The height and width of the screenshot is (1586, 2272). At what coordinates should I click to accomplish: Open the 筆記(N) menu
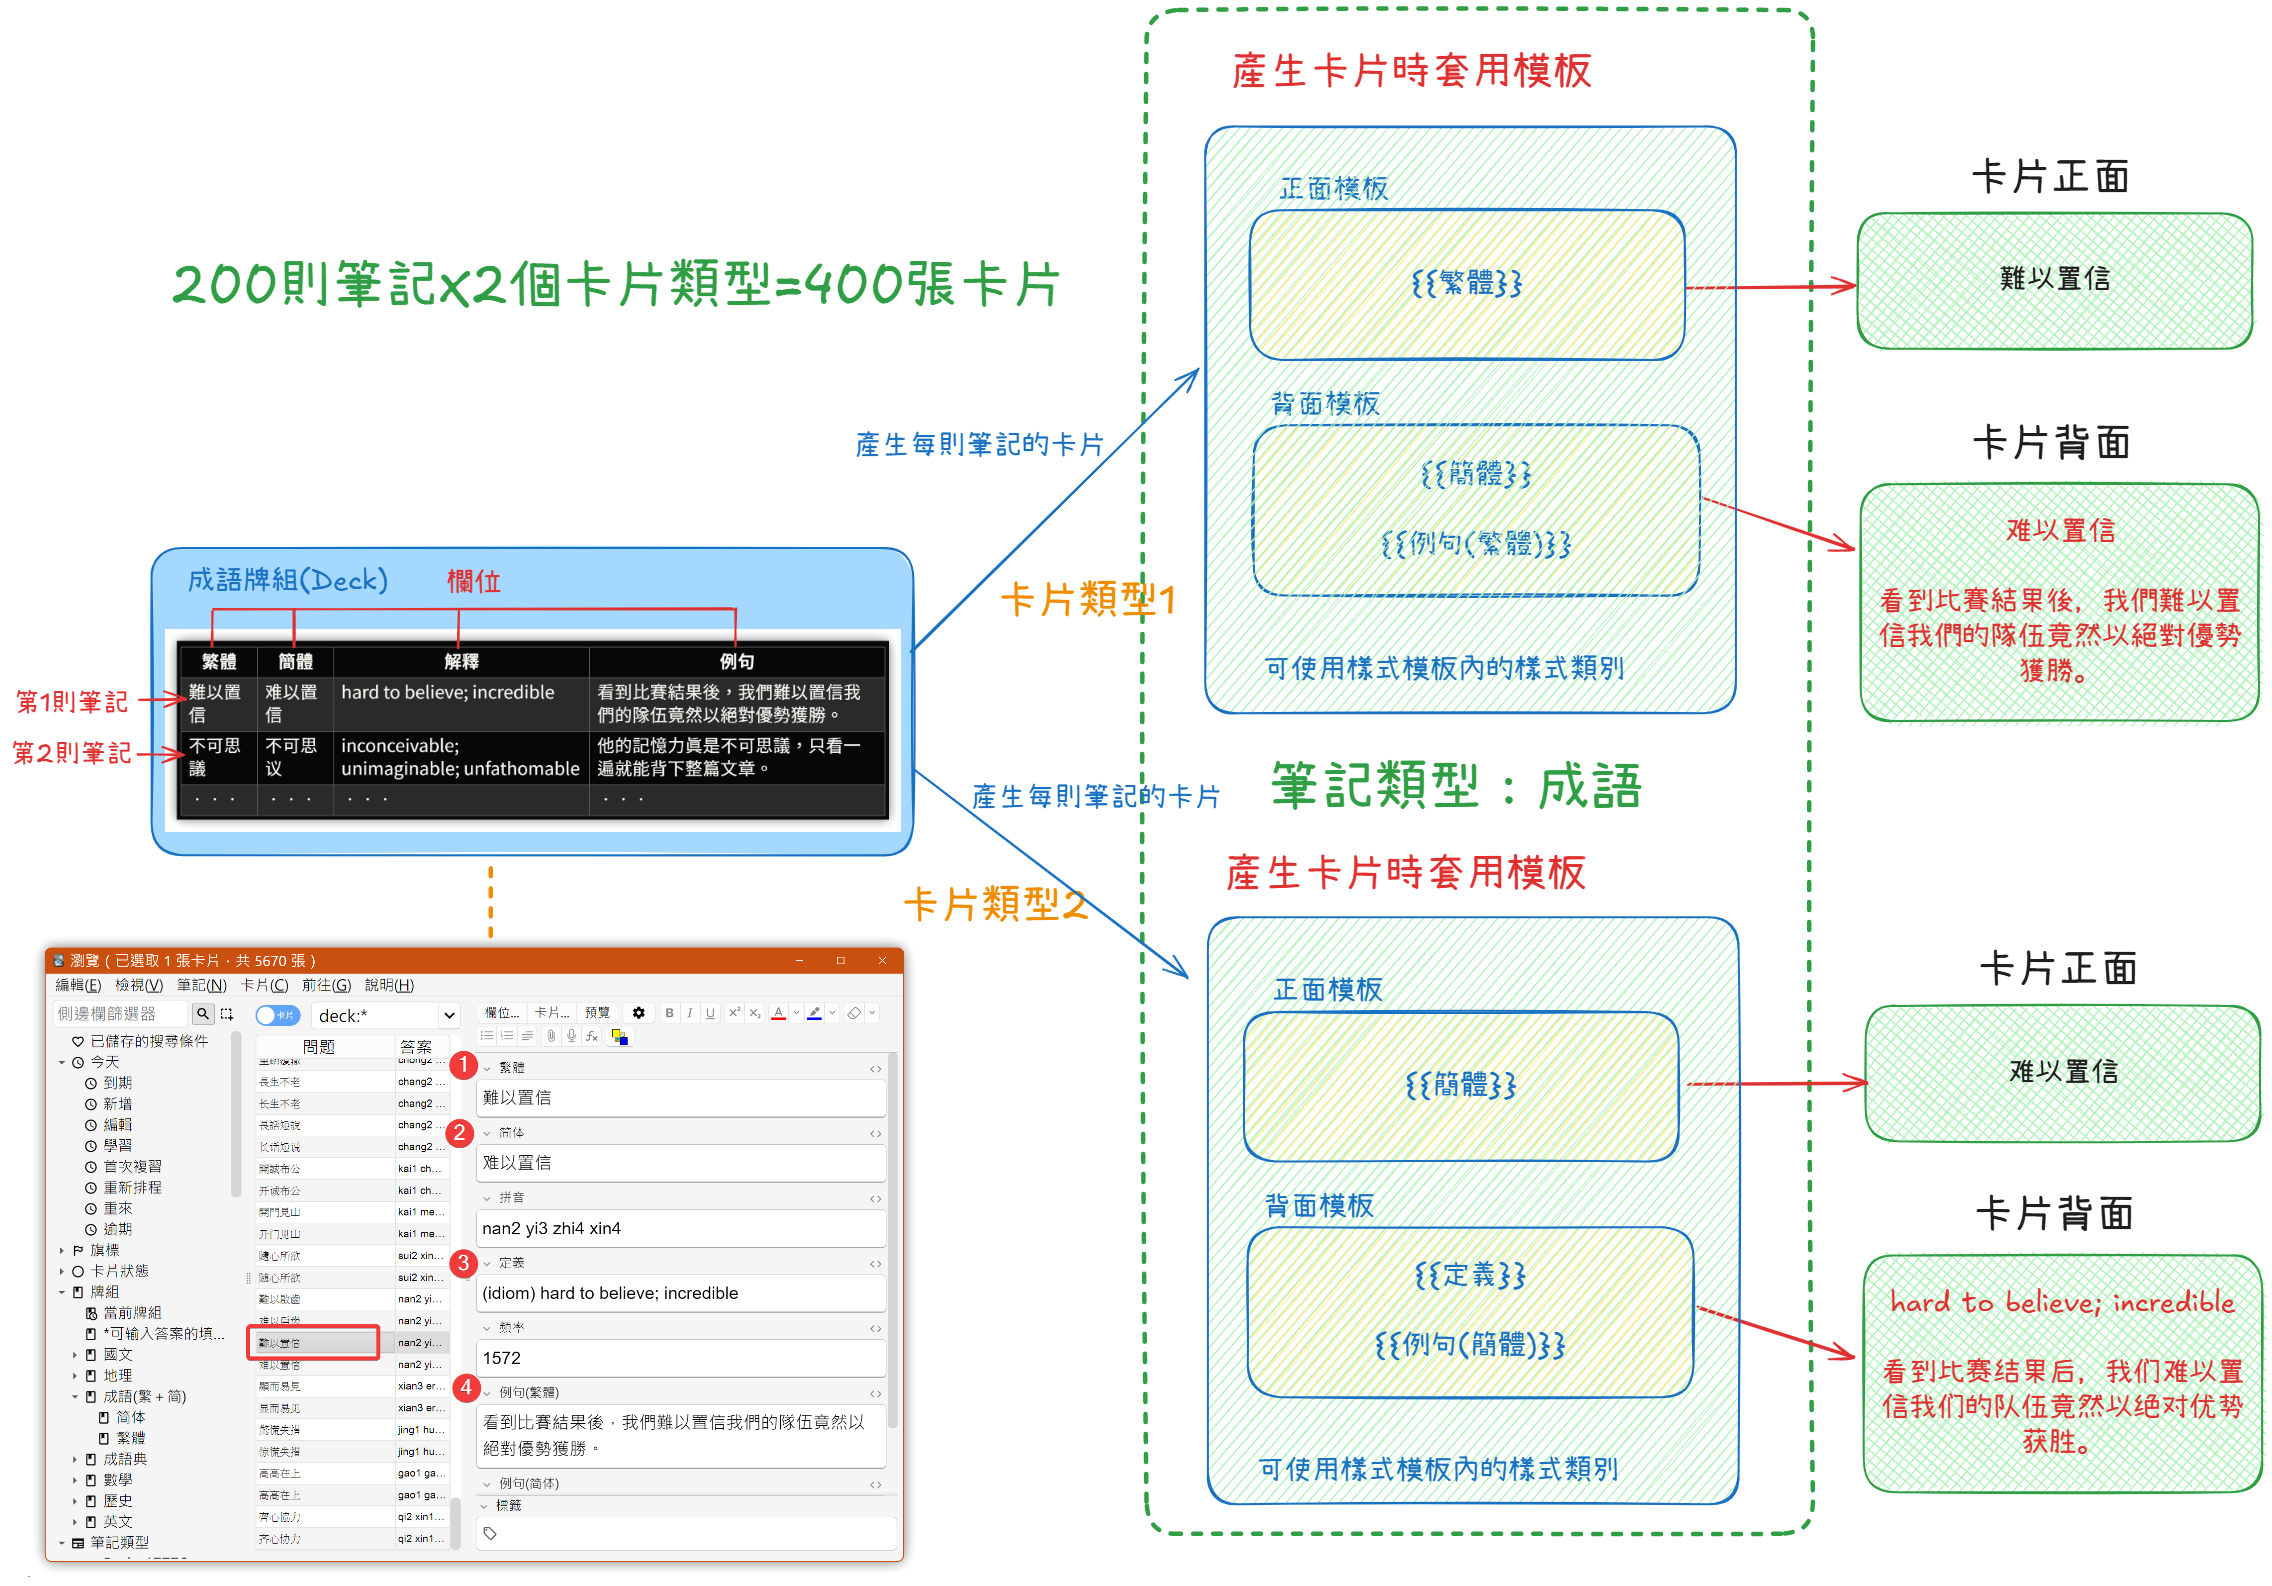pyautogui.click(x=201, y=985)
